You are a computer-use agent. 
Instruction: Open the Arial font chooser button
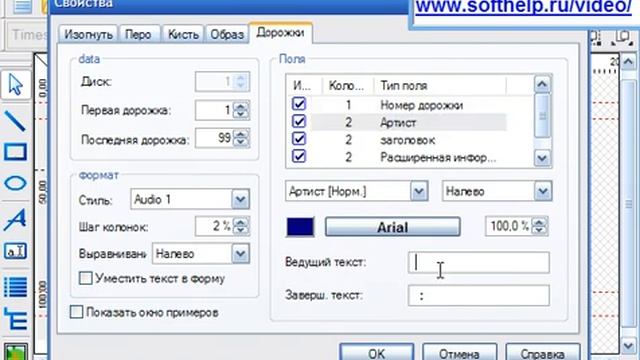click(x=393, y=227)
